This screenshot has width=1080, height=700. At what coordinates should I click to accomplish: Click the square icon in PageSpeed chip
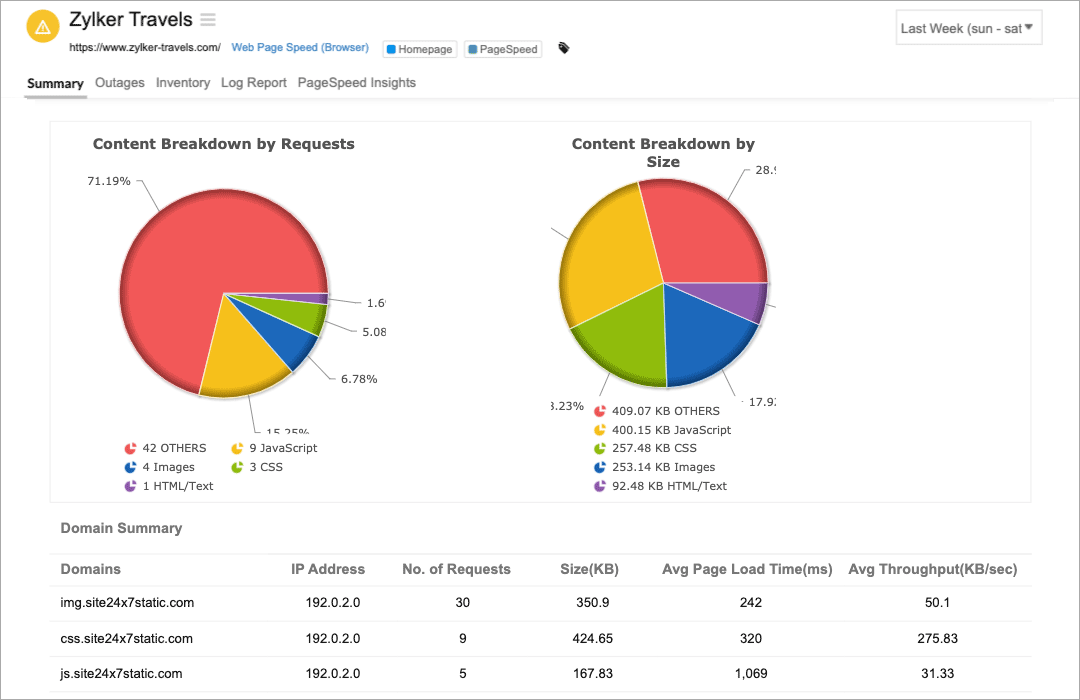click(474, 49)
